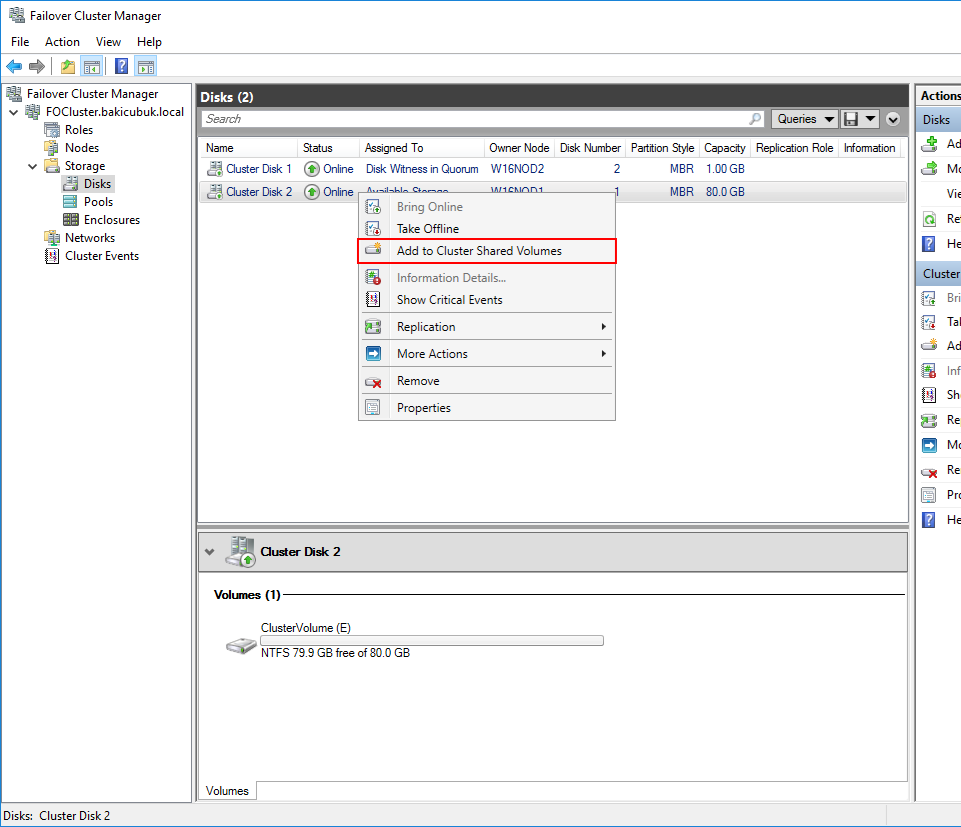Viewport: 961px width, 827px height.
Task: Open the Action menu
Action: (62, 42)
